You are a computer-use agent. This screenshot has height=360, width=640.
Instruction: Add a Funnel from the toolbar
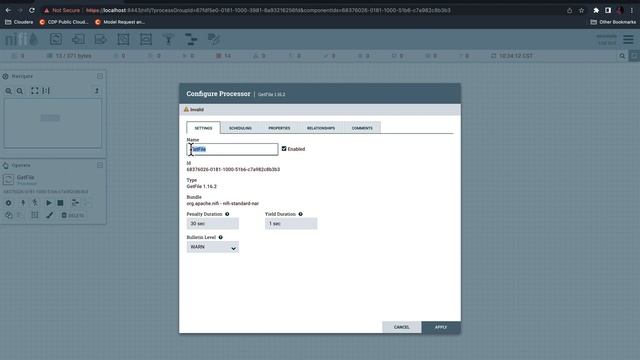click(x=168, y=39)
